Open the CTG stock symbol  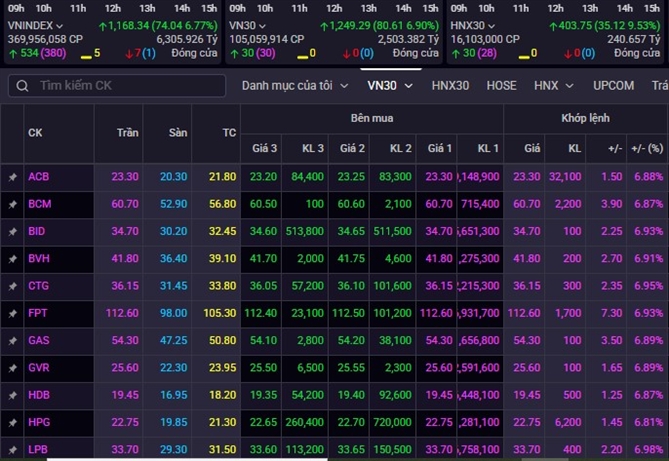point(38,286)
